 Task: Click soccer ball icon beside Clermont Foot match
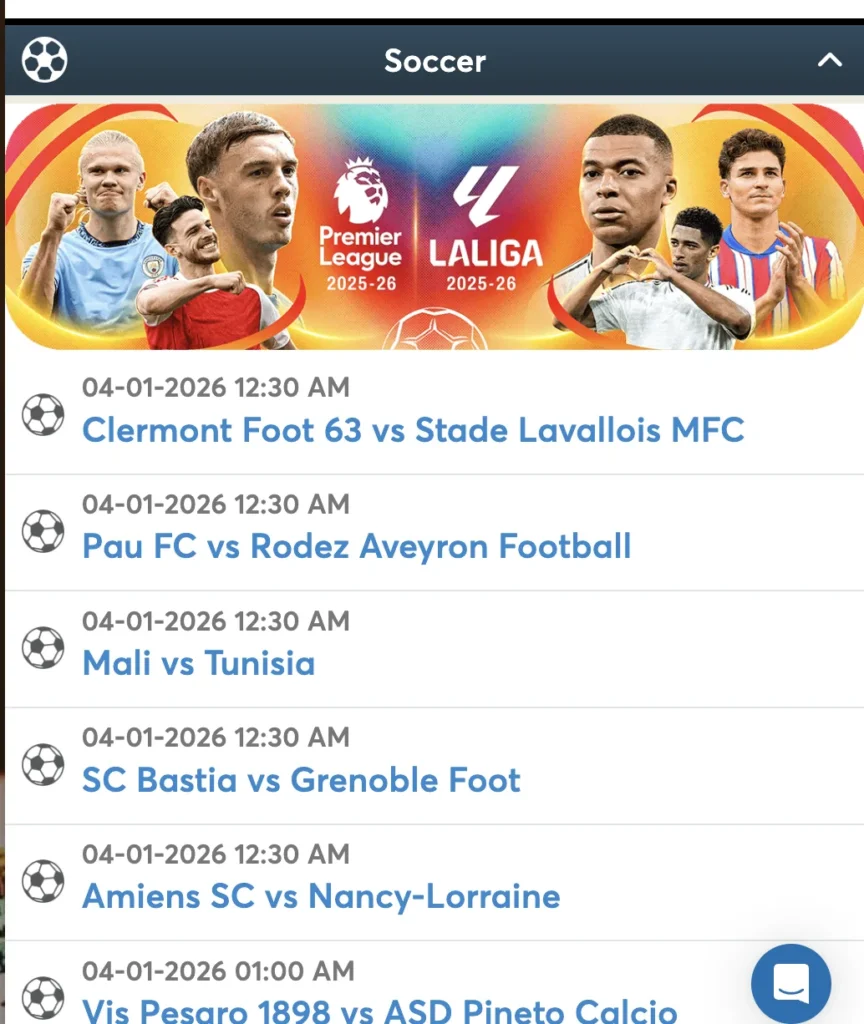(43, 414)
